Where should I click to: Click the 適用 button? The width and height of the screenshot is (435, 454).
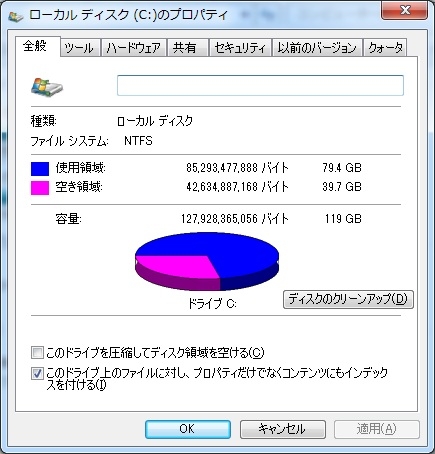pos(377,429)
